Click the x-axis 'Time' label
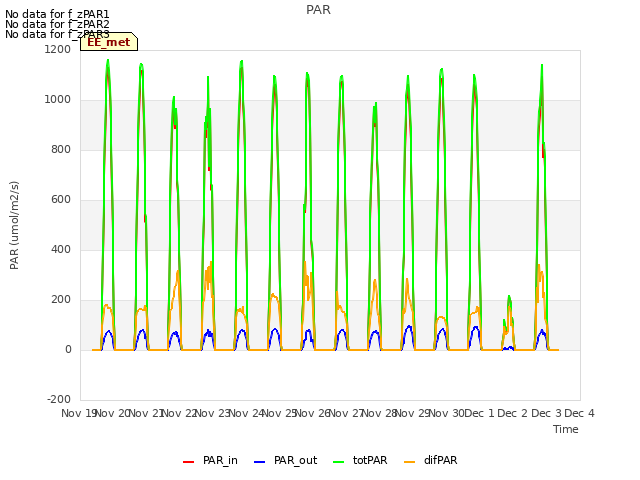The image size is (640, 480). (566, 429)
